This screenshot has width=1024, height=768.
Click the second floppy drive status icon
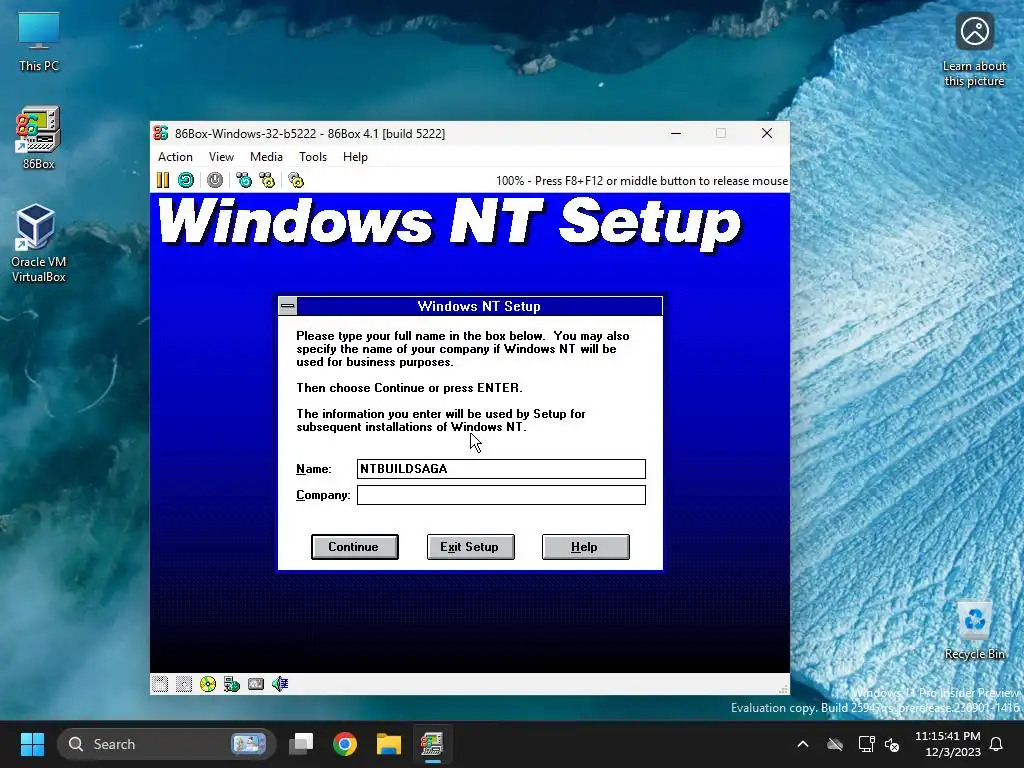[x=184, y=684]
